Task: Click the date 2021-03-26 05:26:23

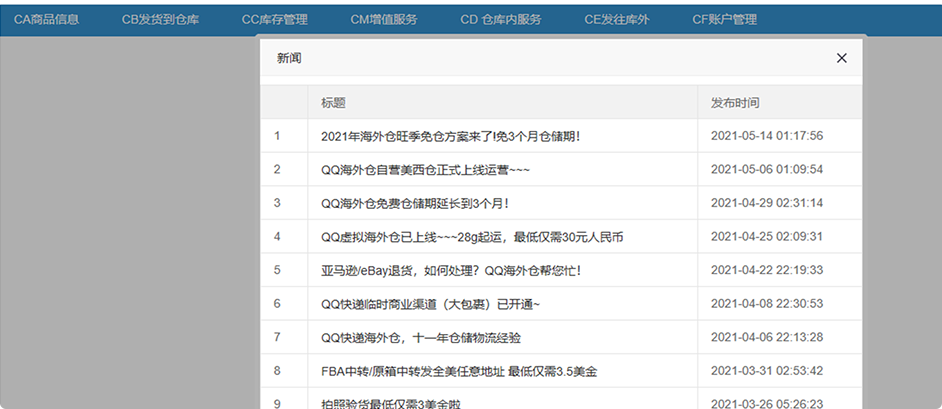Action: pyautogui.click(x=767, y=404)
